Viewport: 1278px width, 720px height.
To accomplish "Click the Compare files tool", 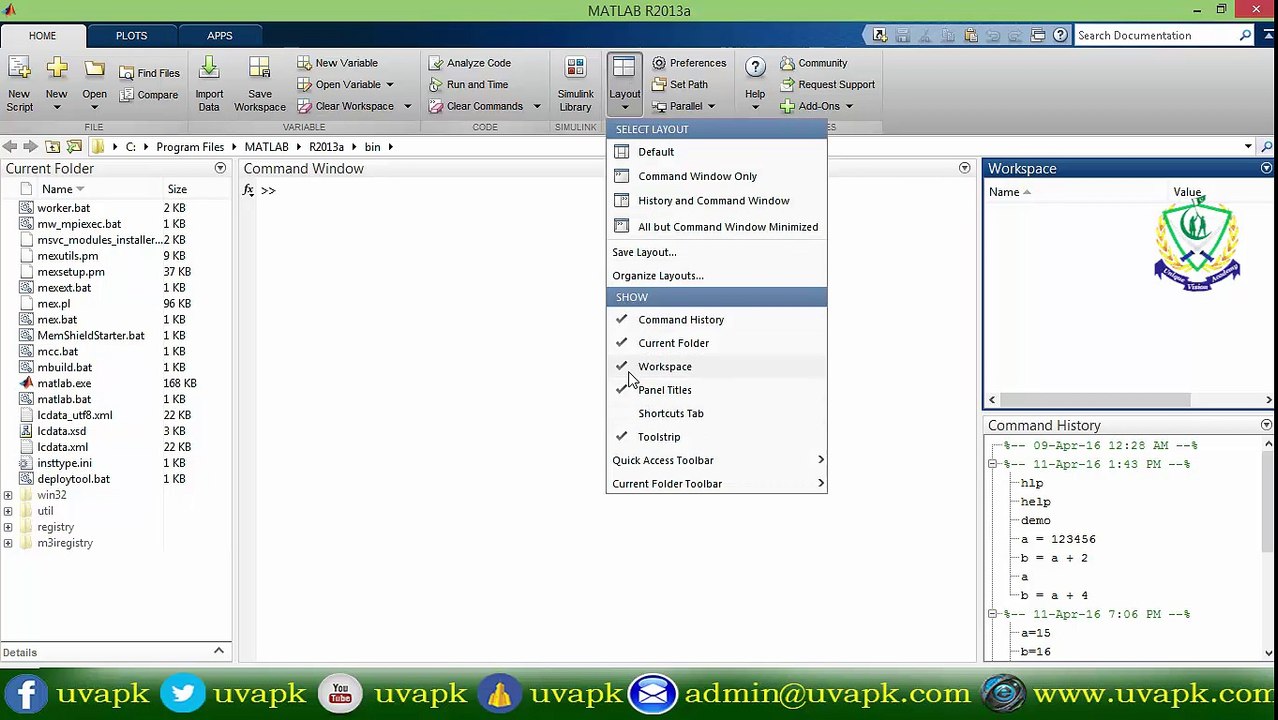I will pos(149,95).
